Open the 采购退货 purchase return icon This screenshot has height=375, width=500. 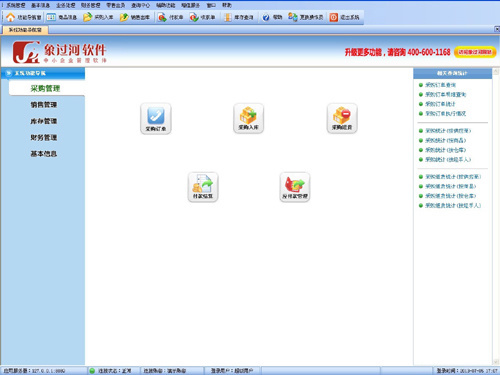pyautogui.click(x=342, y=118)
